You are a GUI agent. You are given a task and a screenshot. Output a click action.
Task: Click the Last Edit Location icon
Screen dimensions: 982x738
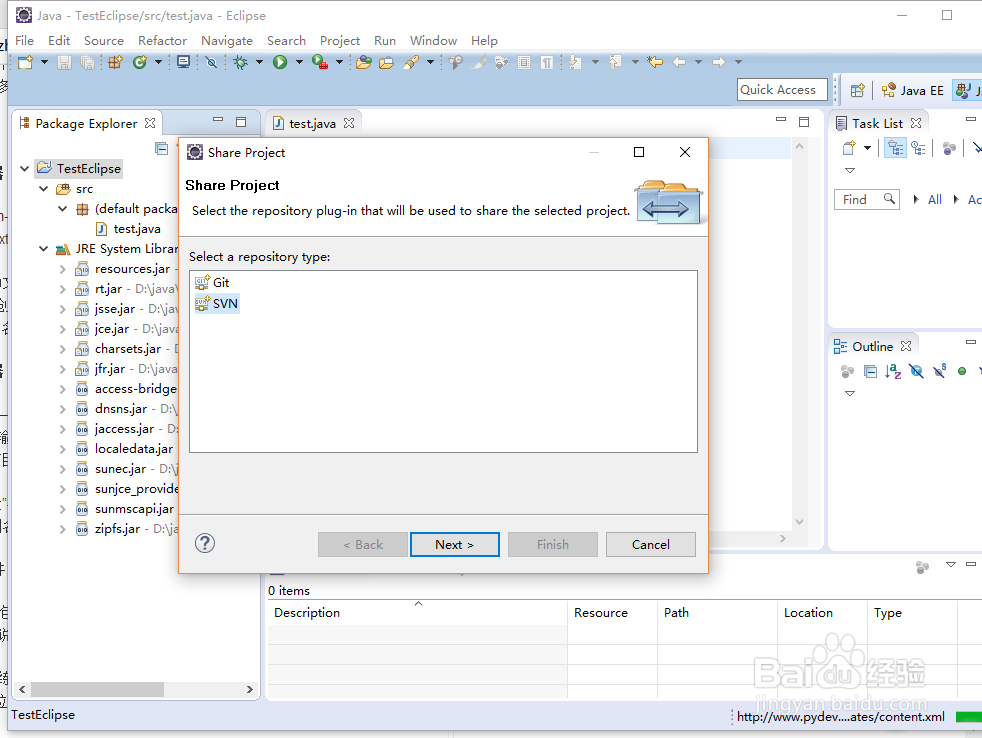pos(655,62)
